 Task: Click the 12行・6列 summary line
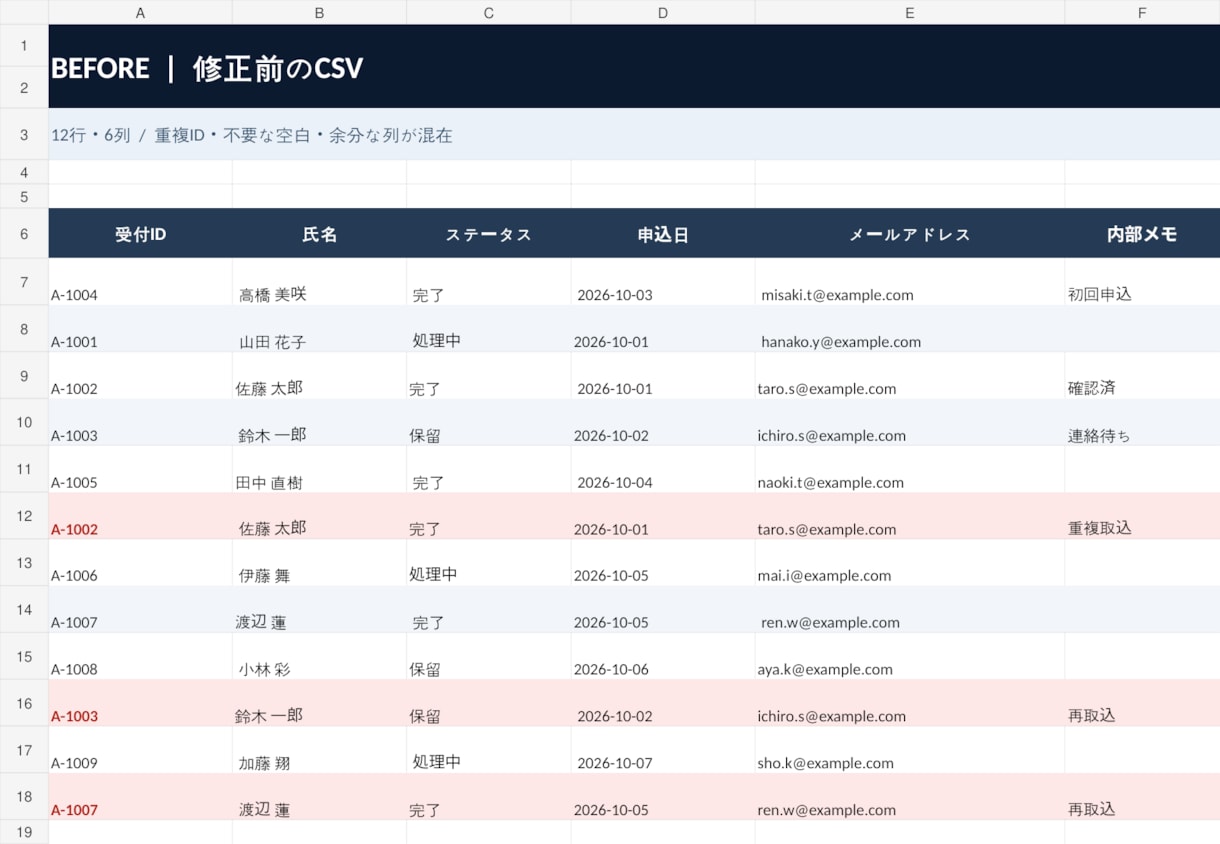click(634, 134)
